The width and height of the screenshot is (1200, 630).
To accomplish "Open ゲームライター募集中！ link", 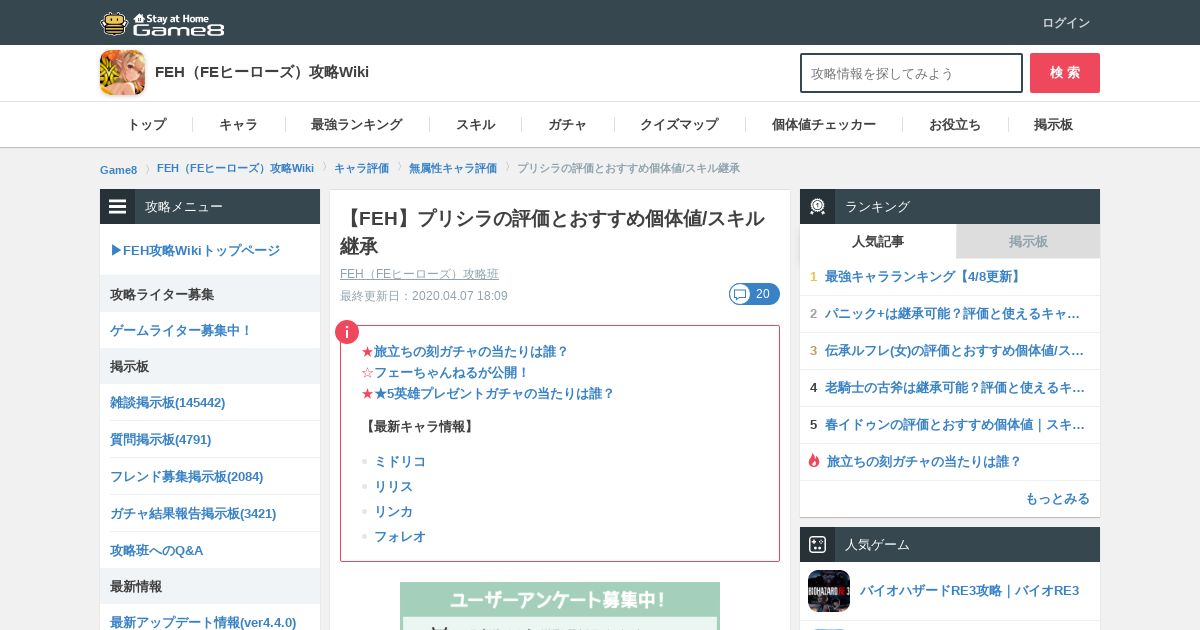I will pyautogui.click(x=181, y=330).
